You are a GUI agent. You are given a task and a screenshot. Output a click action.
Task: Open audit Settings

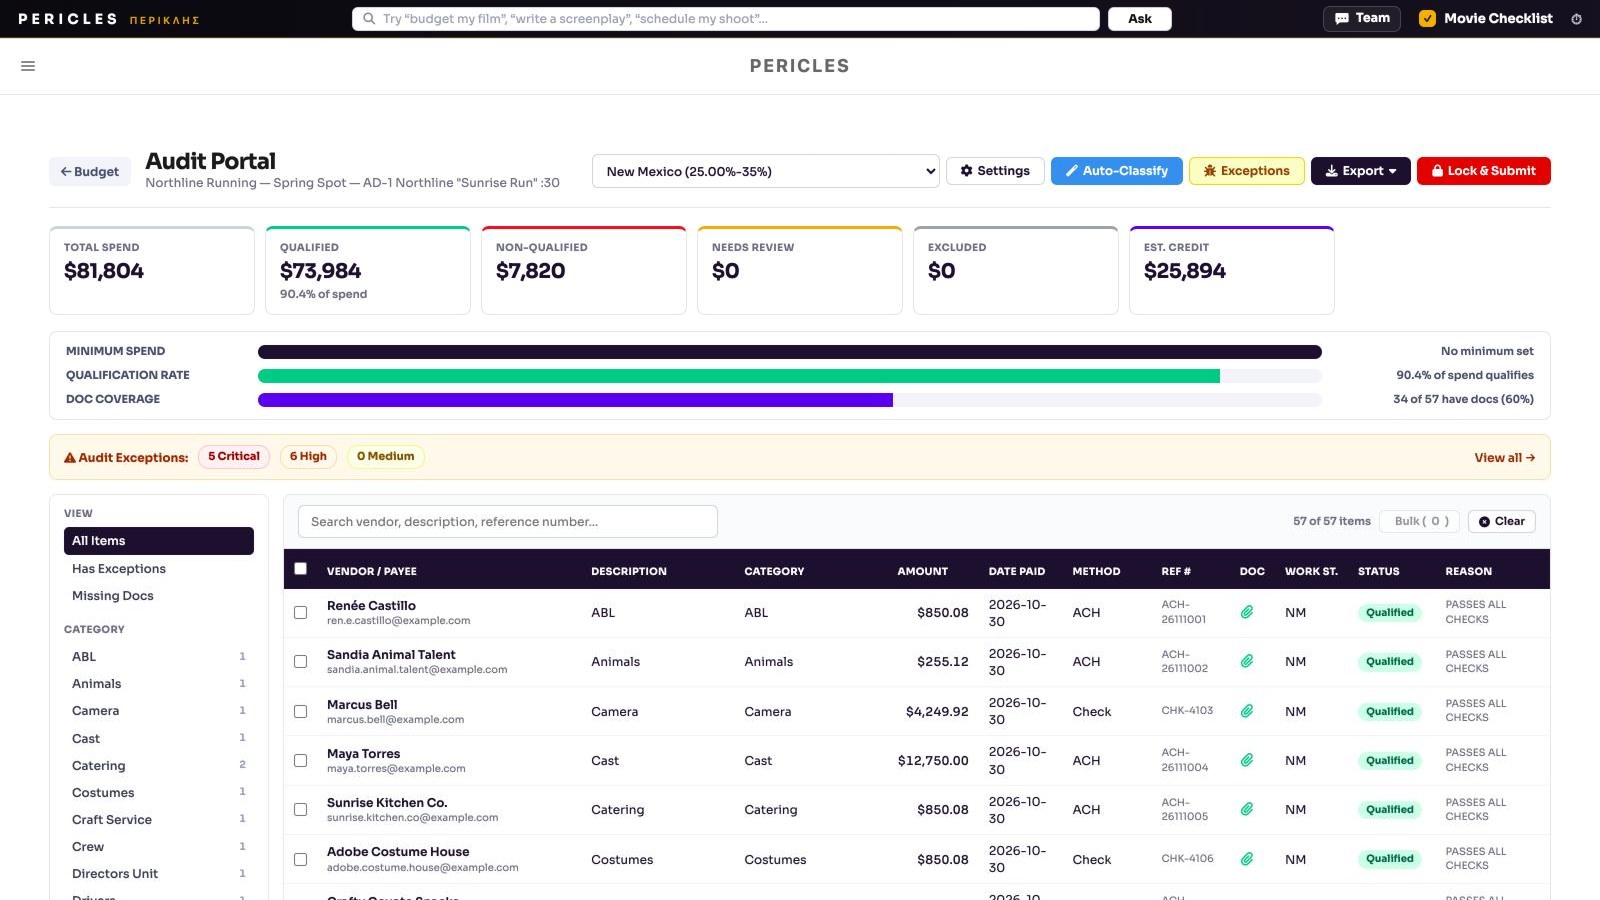(995, 171)
